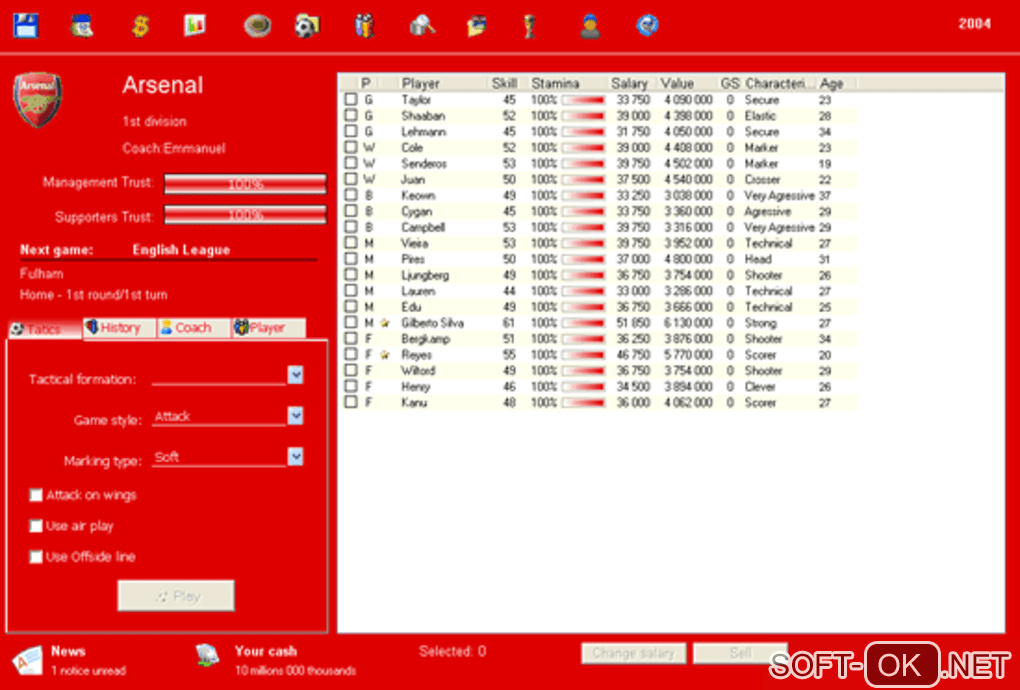Click Gilberto Silva's stamina bar
The width and height of the screenshot is (1020, 690).
(584, 323)
